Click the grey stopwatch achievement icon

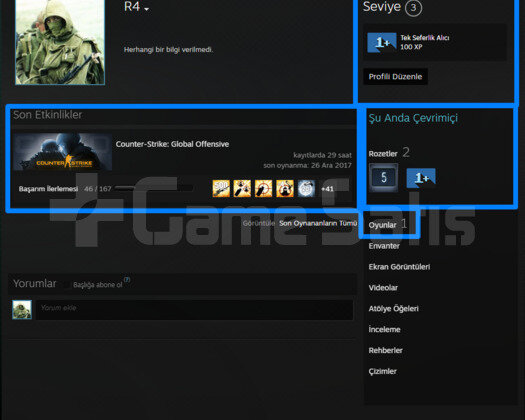[306, 188]
